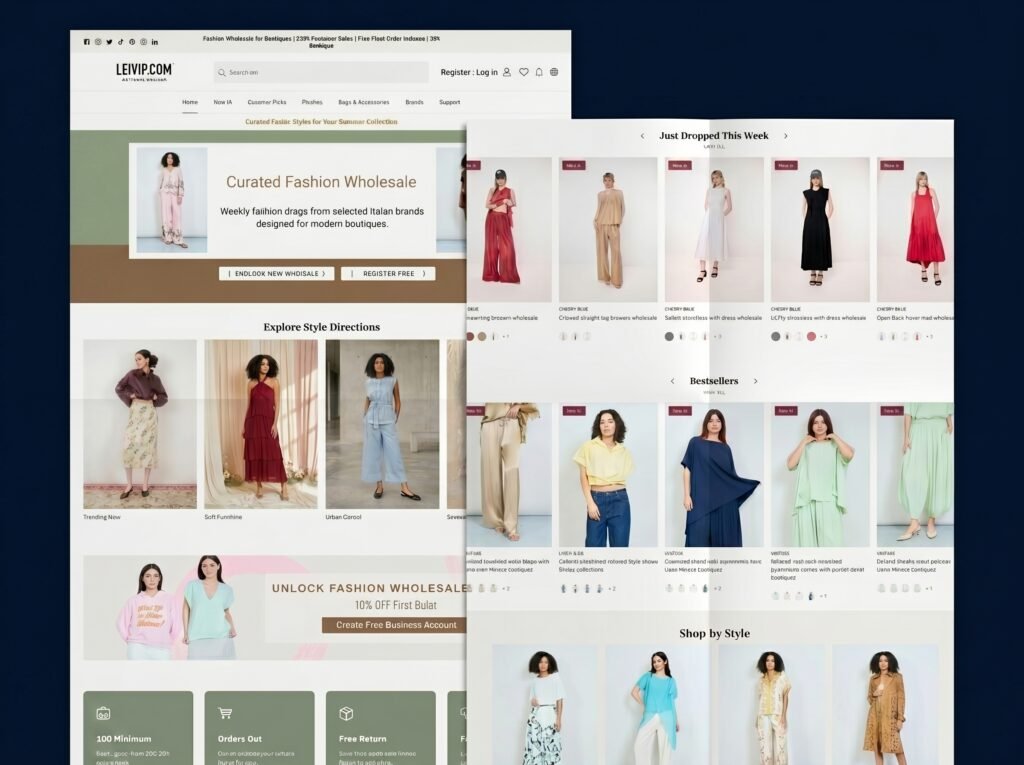Open the black sleeveless dress product
Screen dimensions: 1024x765
point(820,229)
